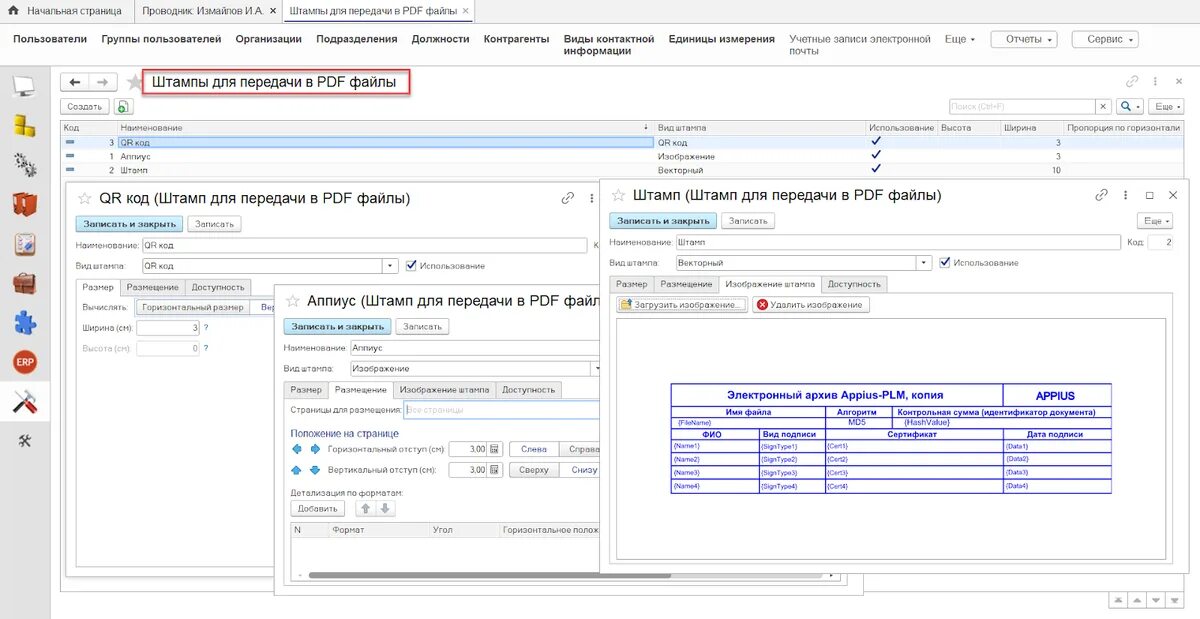Get link to stamps list
The image size is (1200, 619).
point(1132,82)
